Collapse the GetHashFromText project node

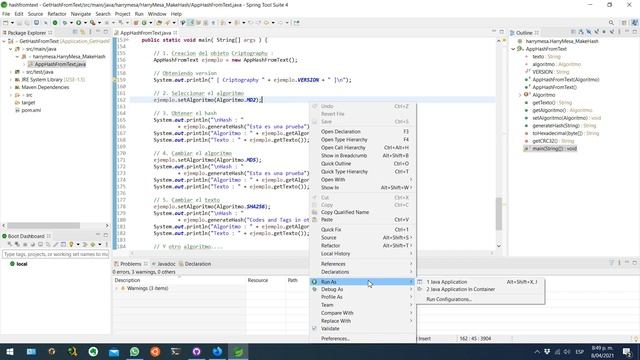(4, 41)
